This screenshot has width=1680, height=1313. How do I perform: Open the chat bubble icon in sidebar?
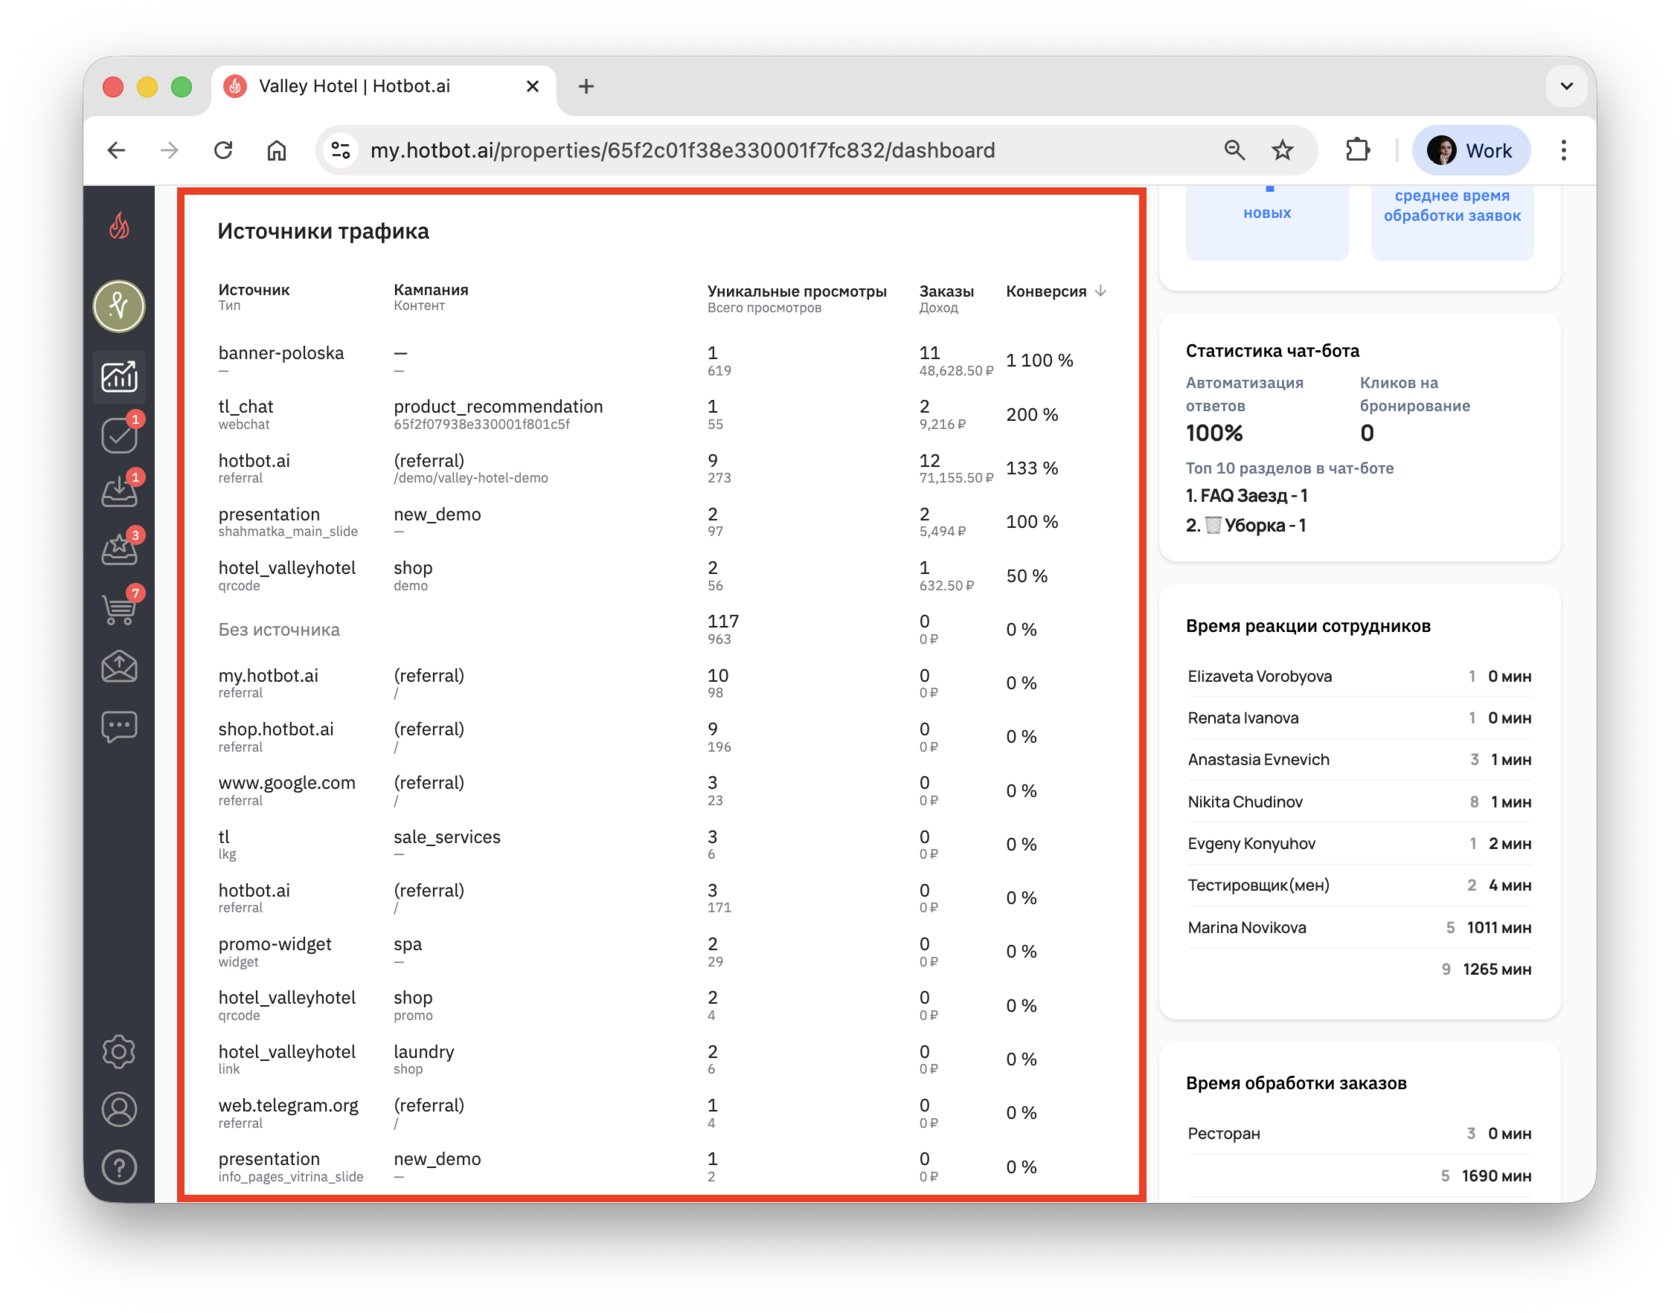click(x=119, y=726)
